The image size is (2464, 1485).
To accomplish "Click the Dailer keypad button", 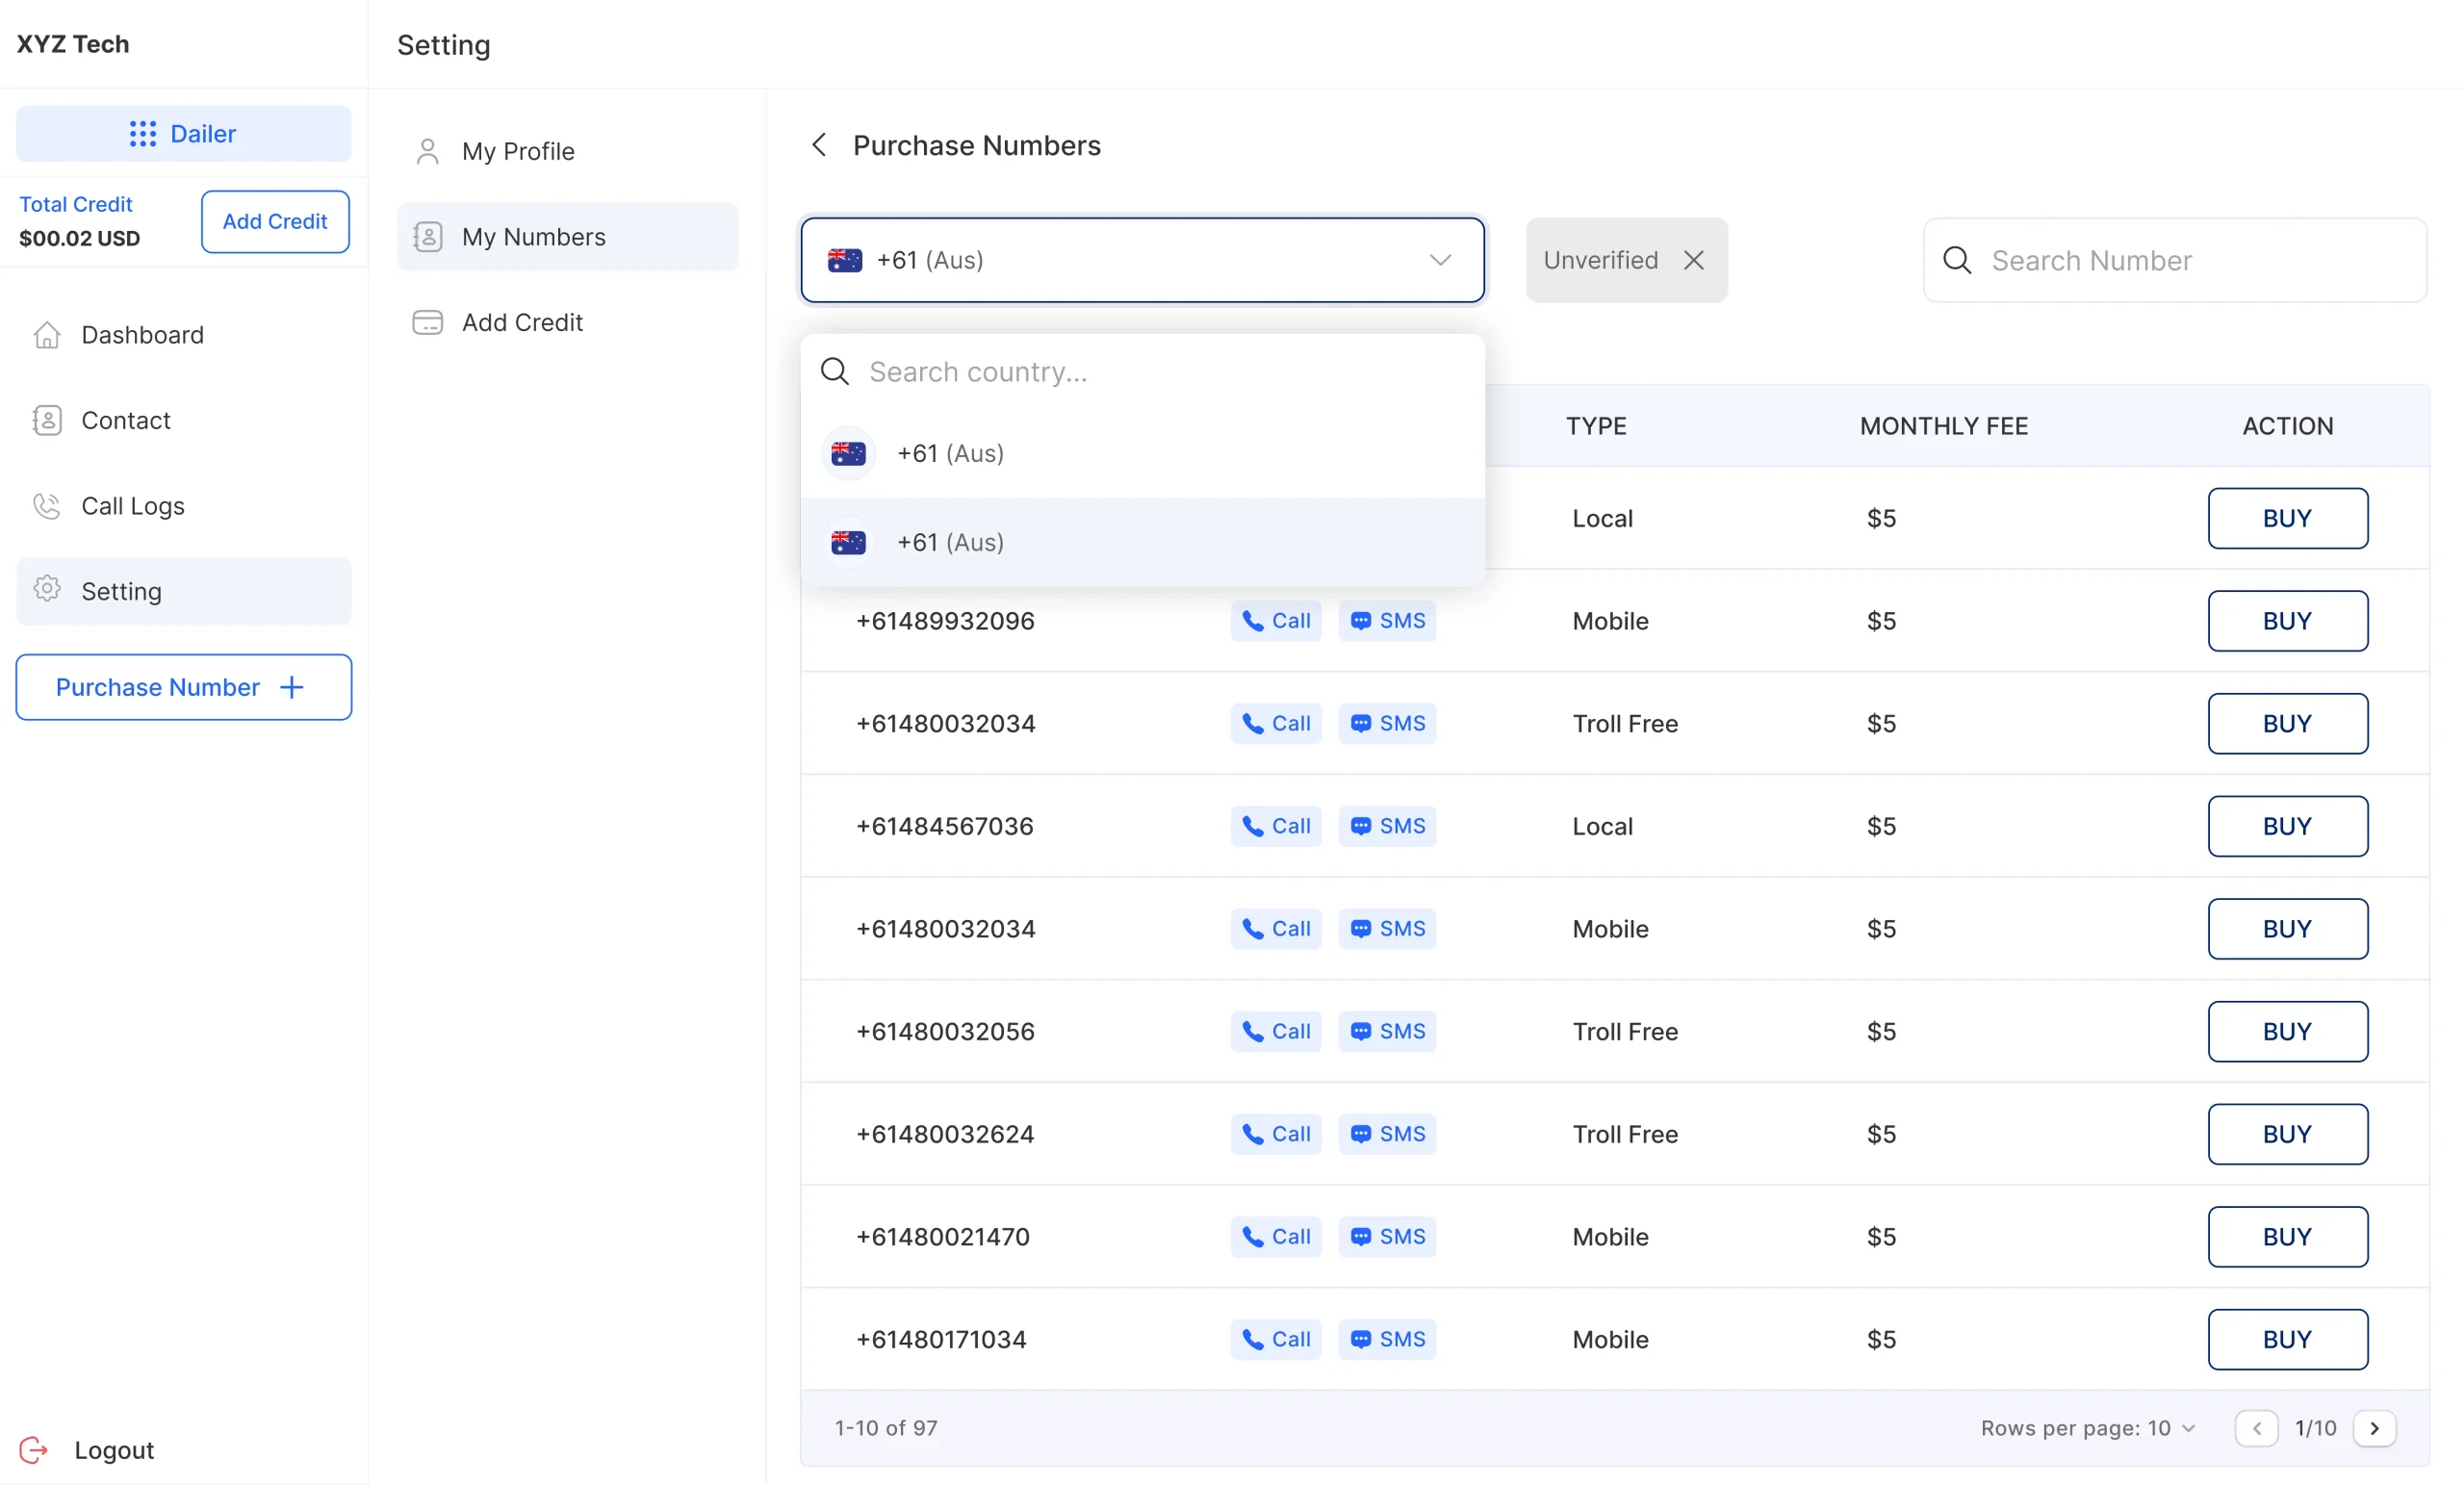I will (183, 134).
